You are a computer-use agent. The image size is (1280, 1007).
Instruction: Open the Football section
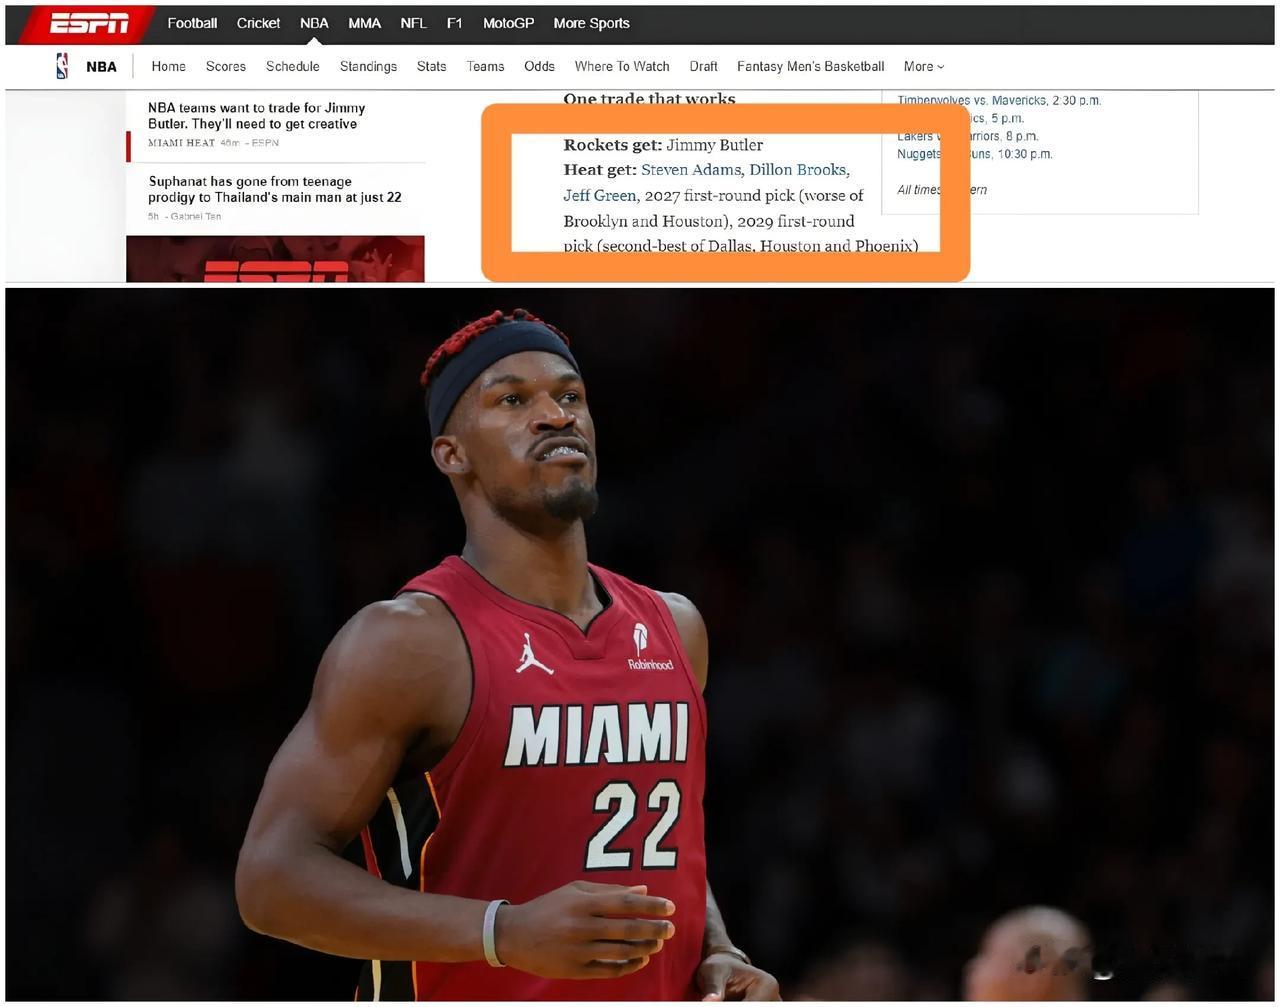click(192, 23)
